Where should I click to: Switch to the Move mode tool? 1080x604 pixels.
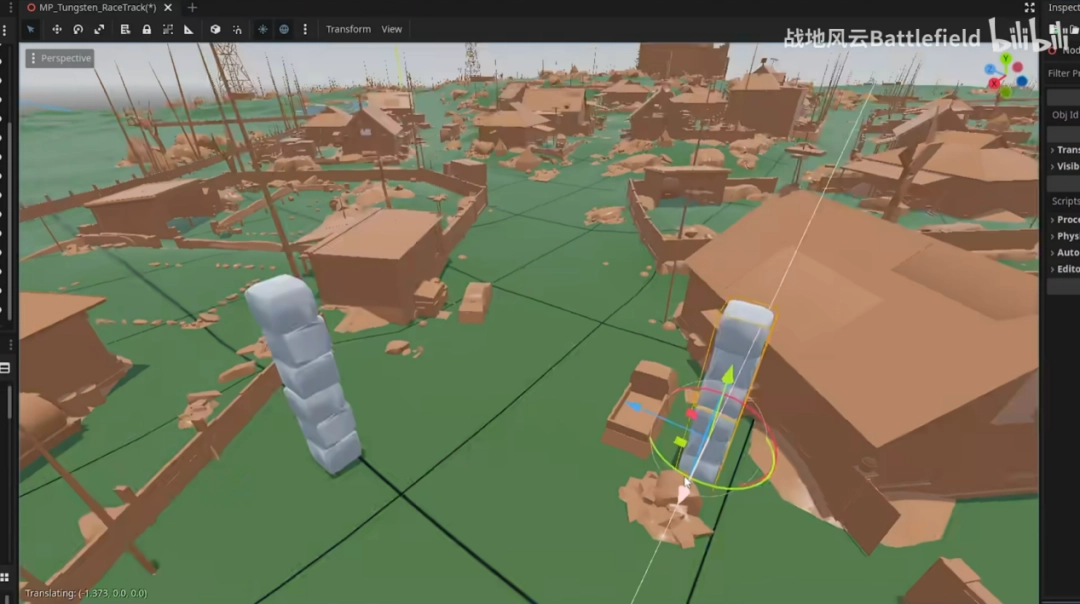(x=56, y=29)
